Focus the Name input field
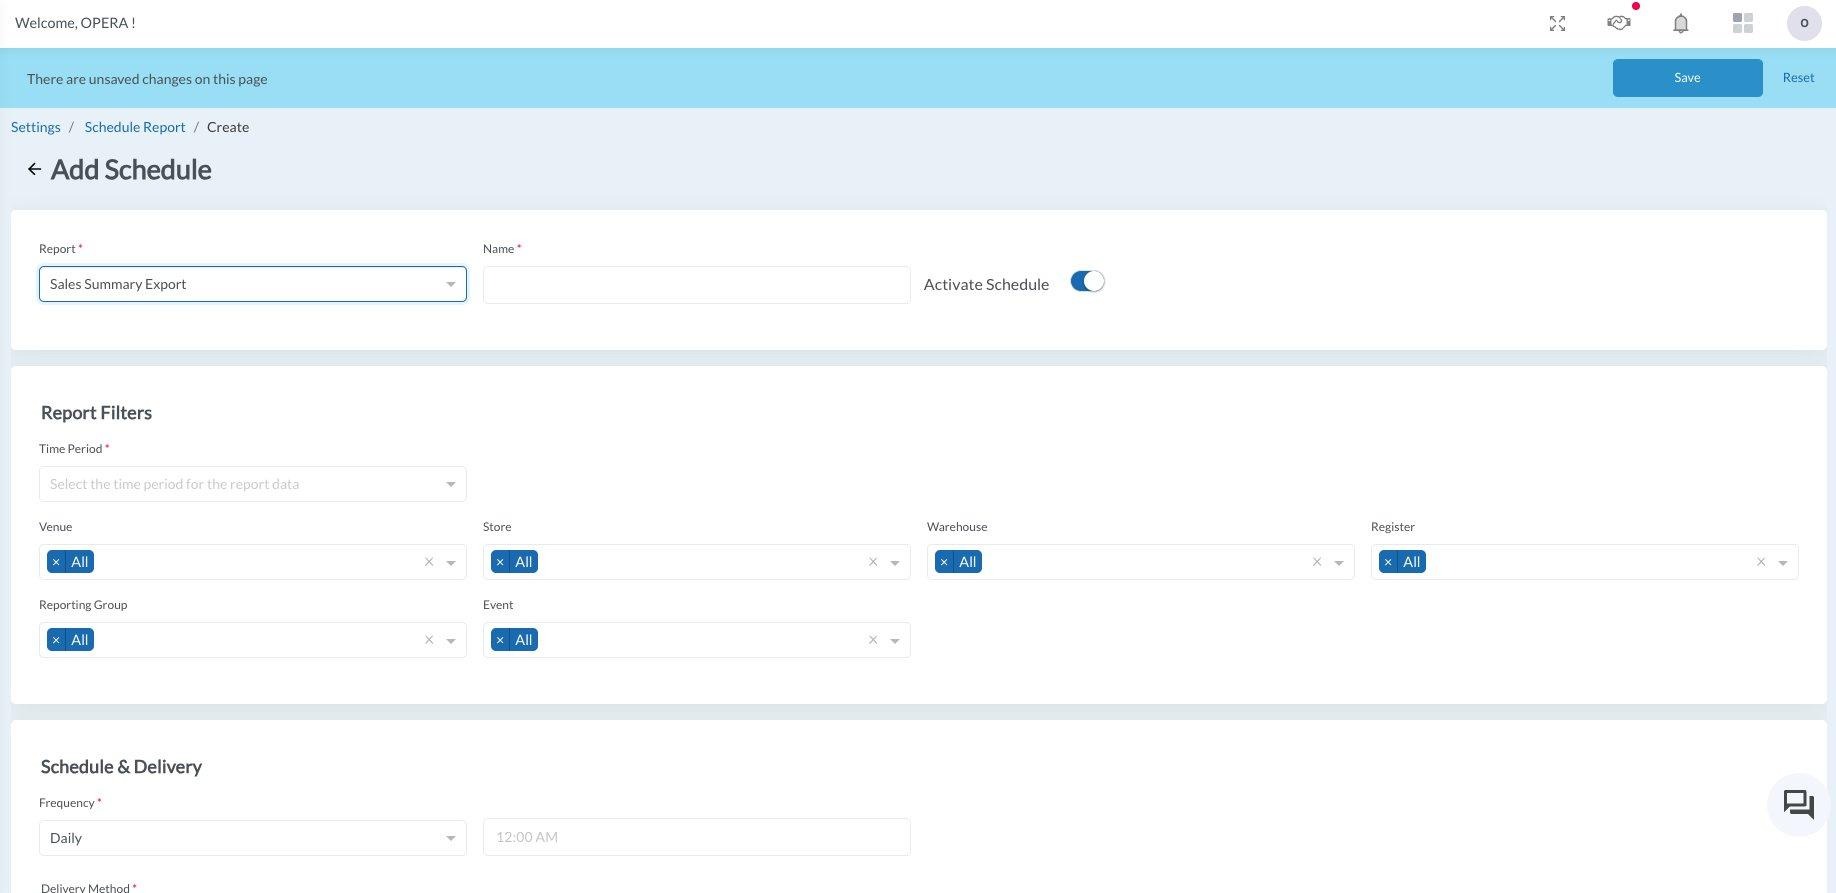The width and height of the screenshot is (1836, 893). point(697,285)
